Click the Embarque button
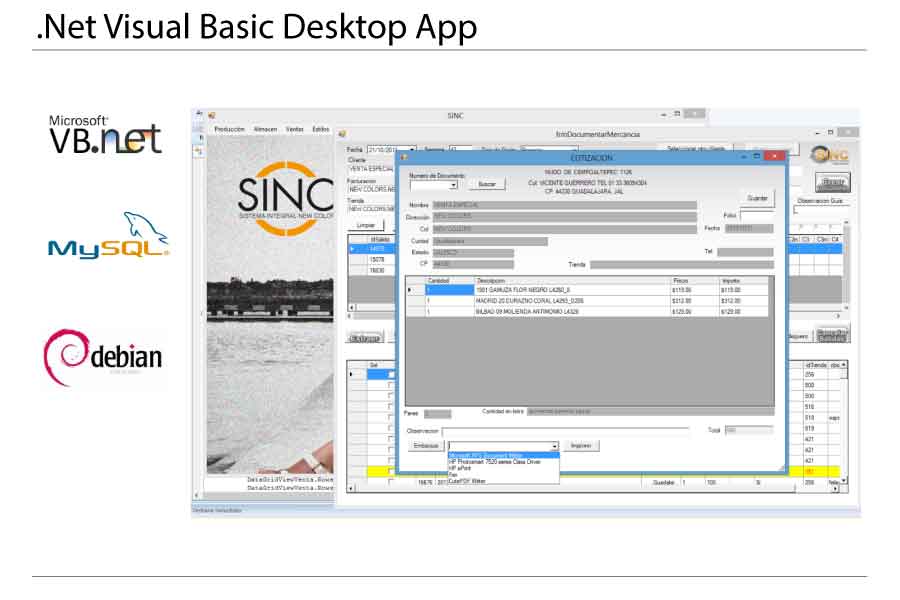Viewport: 900px width, 600px height. coord(426,445)
